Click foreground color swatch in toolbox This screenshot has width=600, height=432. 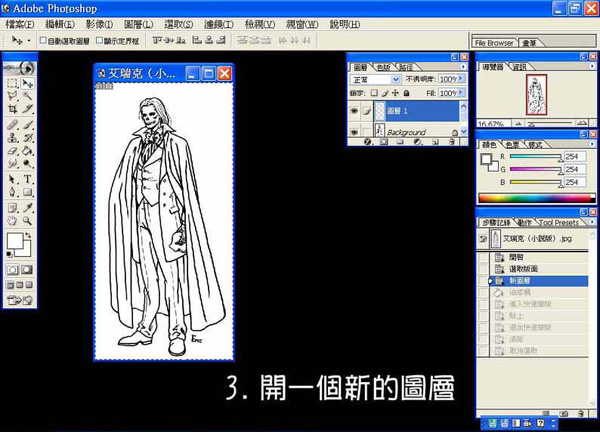point(15,241)
